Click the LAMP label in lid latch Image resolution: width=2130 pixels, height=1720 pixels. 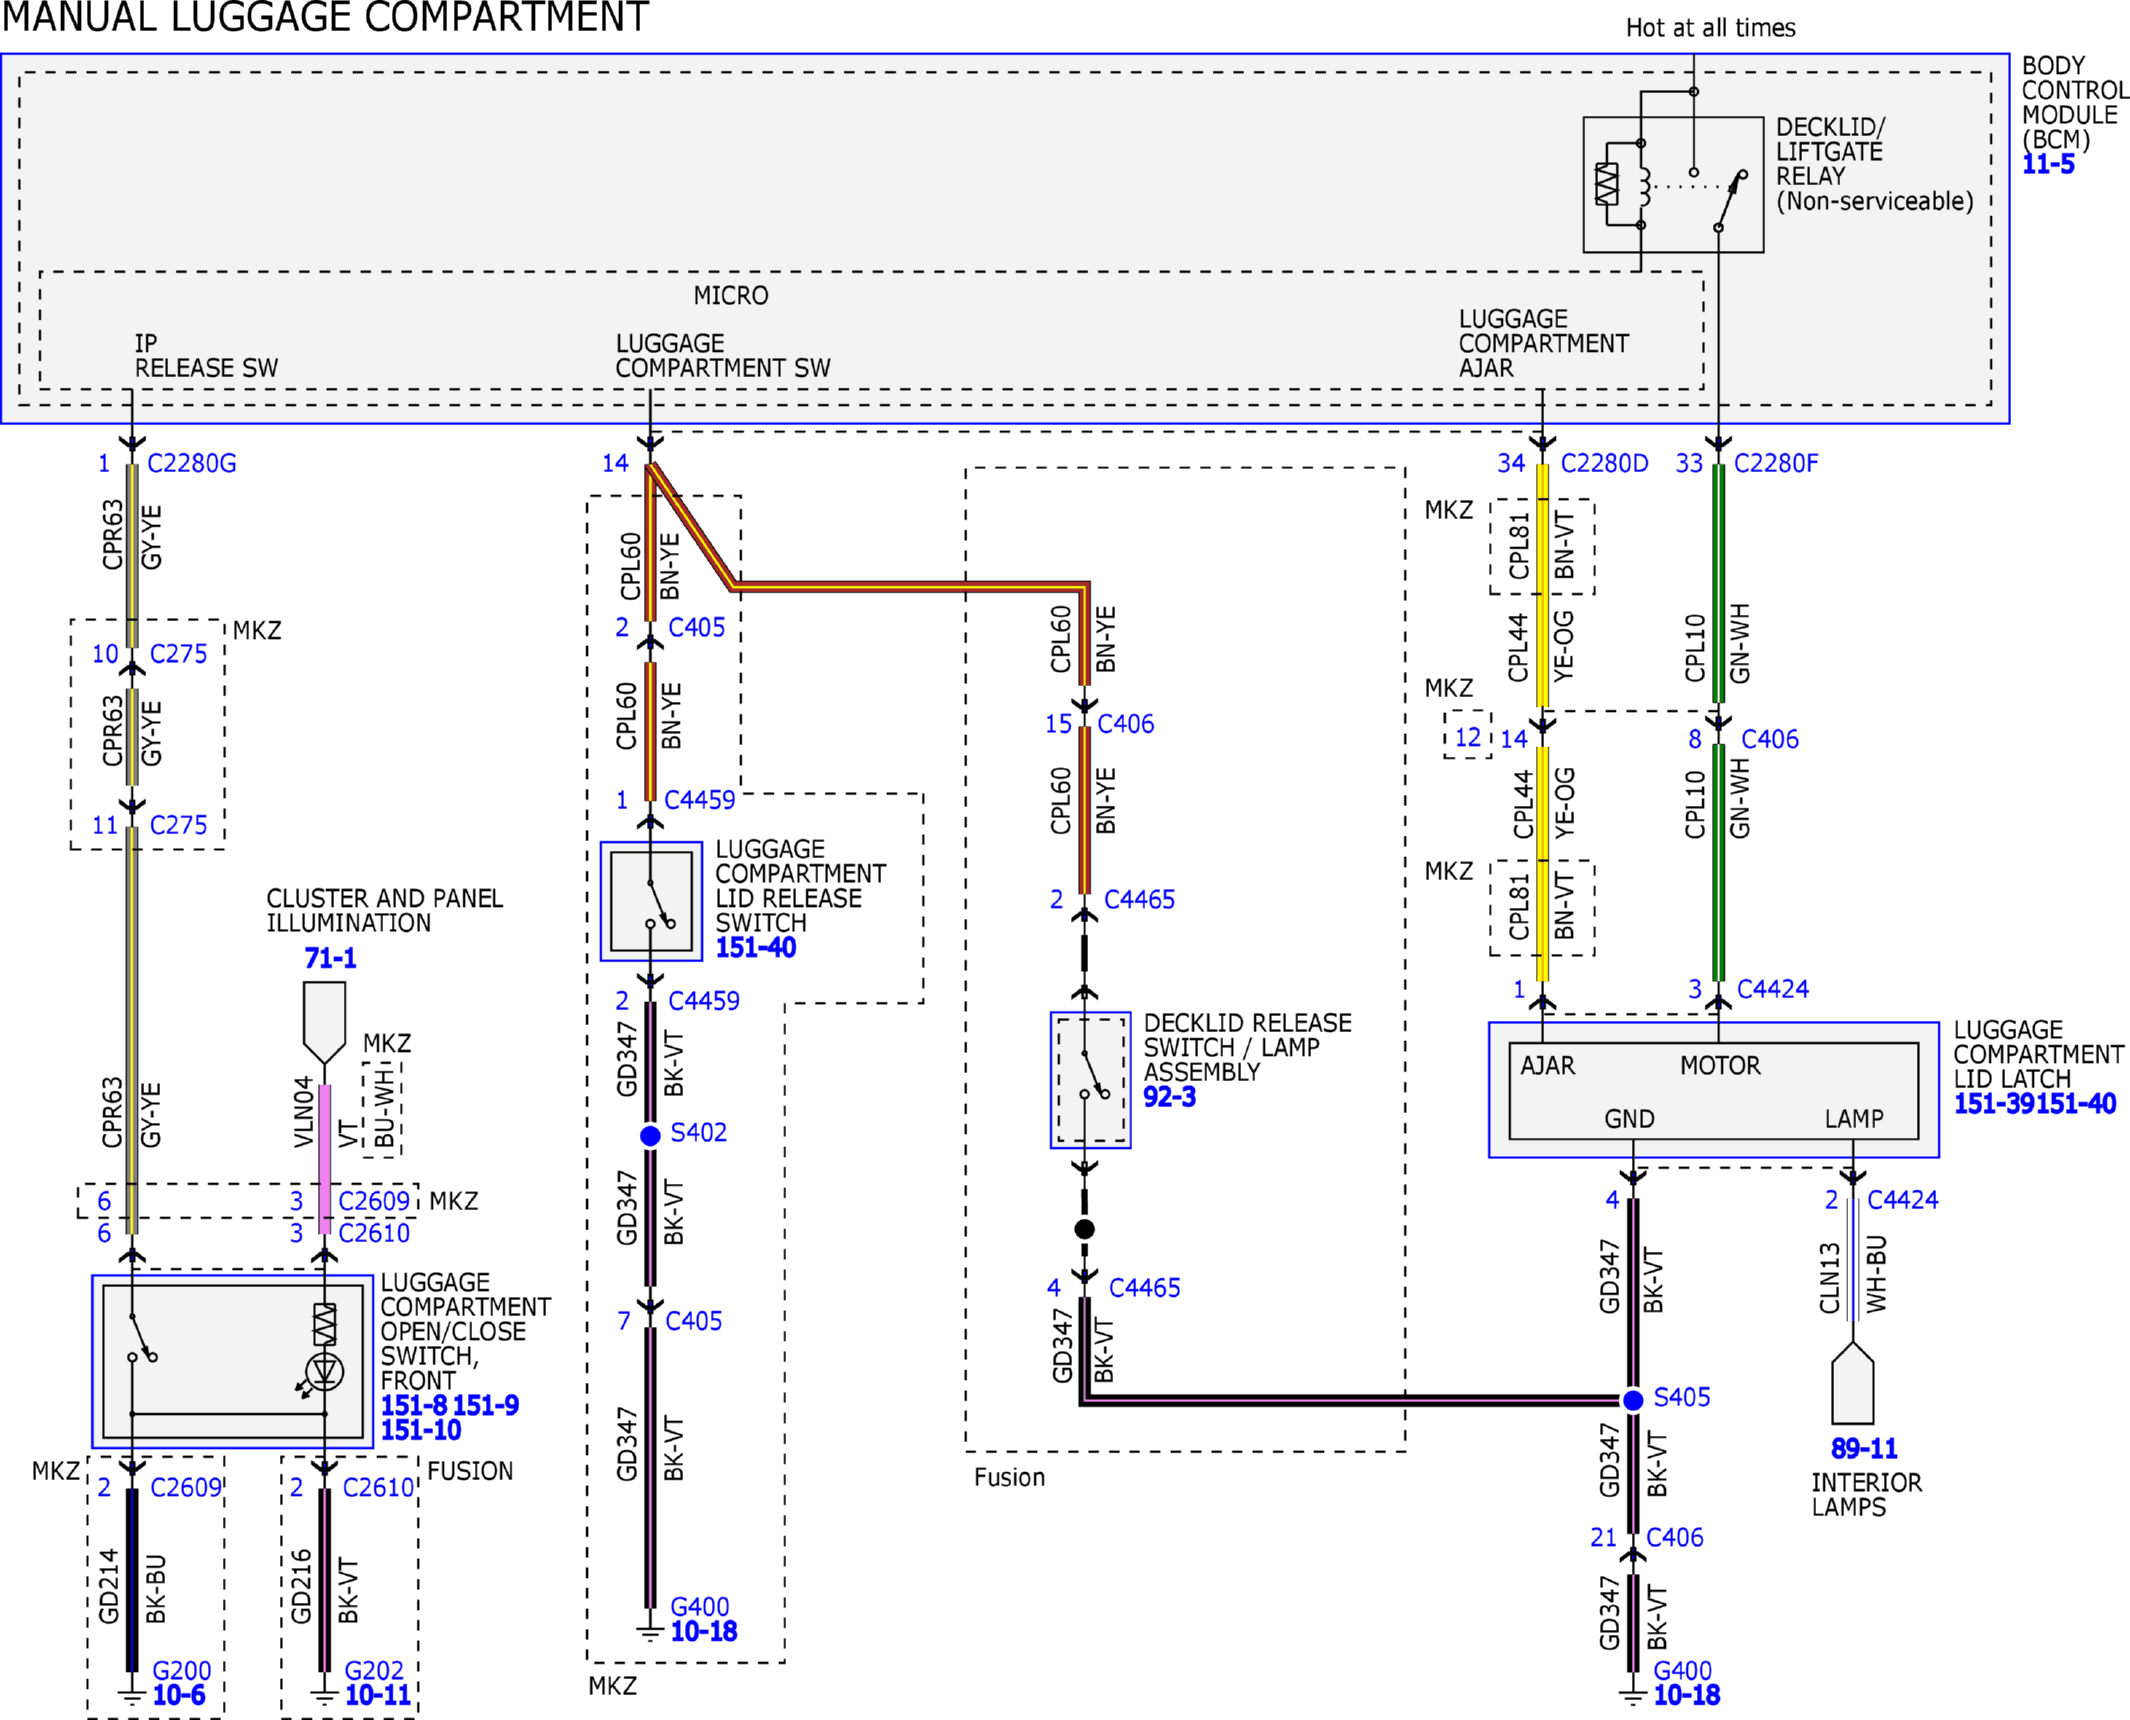1854,1119
